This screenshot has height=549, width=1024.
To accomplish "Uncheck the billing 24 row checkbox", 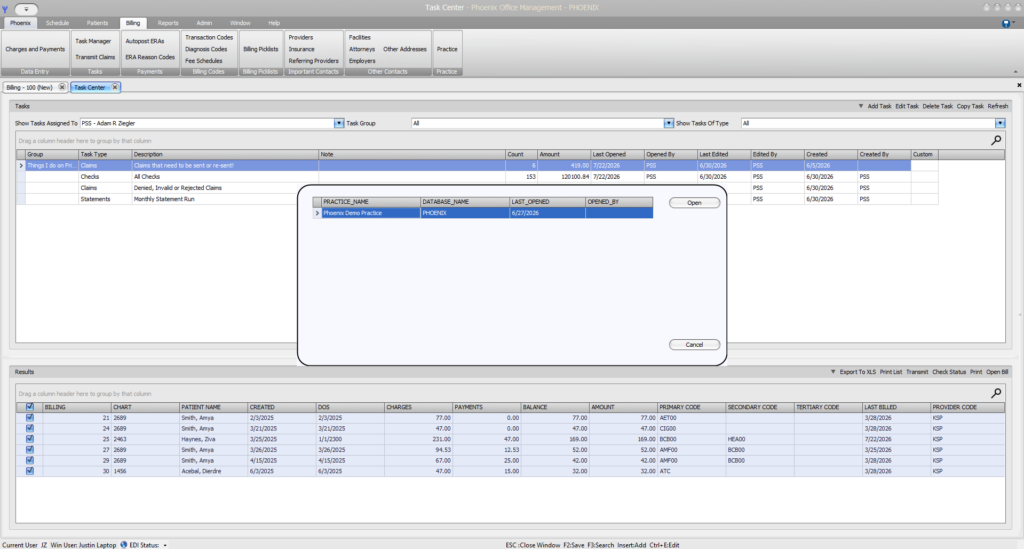I will (x=29, y=428).
